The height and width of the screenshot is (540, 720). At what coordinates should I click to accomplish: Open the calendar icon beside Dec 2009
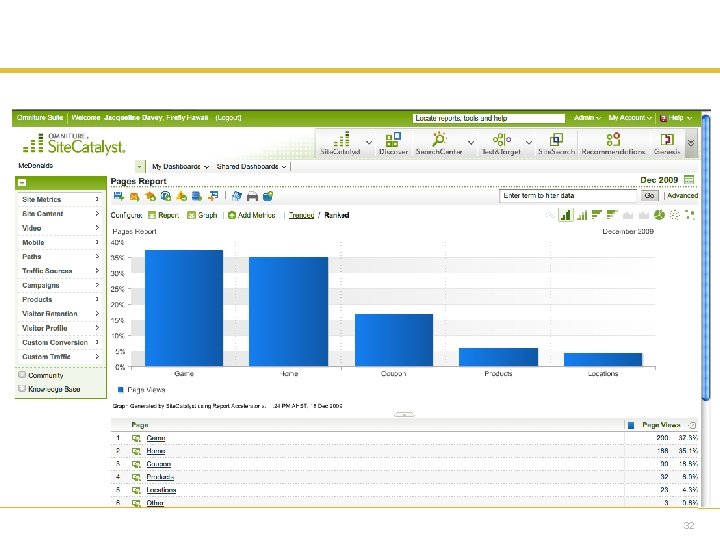click(x=689, y=180)
